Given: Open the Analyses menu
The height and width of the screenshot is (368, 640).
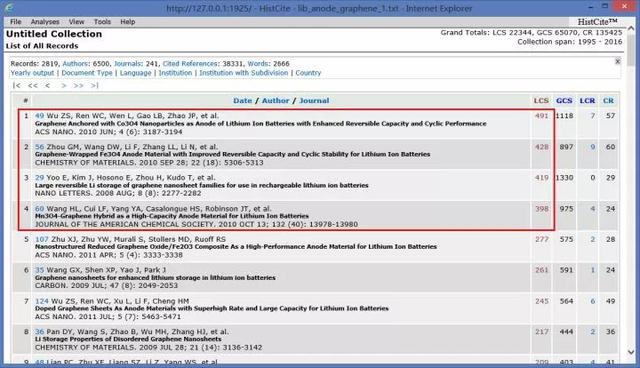Looking at the screenshot, I should point(45,22).
